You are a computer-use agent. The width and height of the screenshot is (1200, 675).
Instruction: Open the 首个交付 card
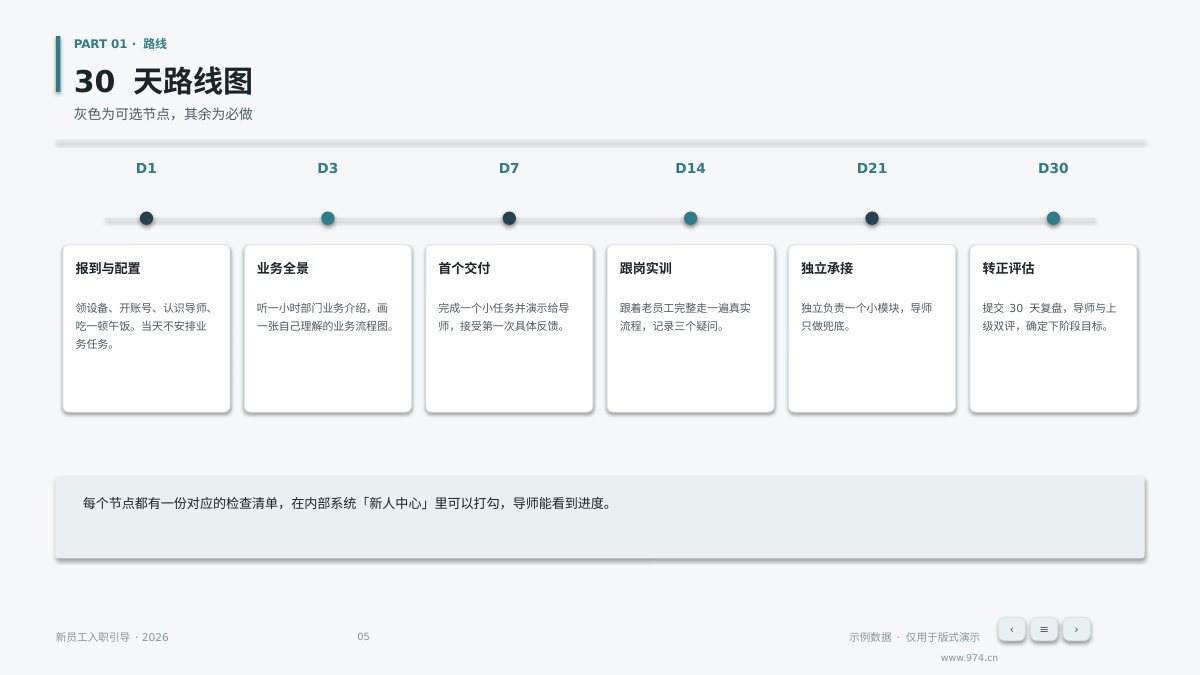coord(509,328)
